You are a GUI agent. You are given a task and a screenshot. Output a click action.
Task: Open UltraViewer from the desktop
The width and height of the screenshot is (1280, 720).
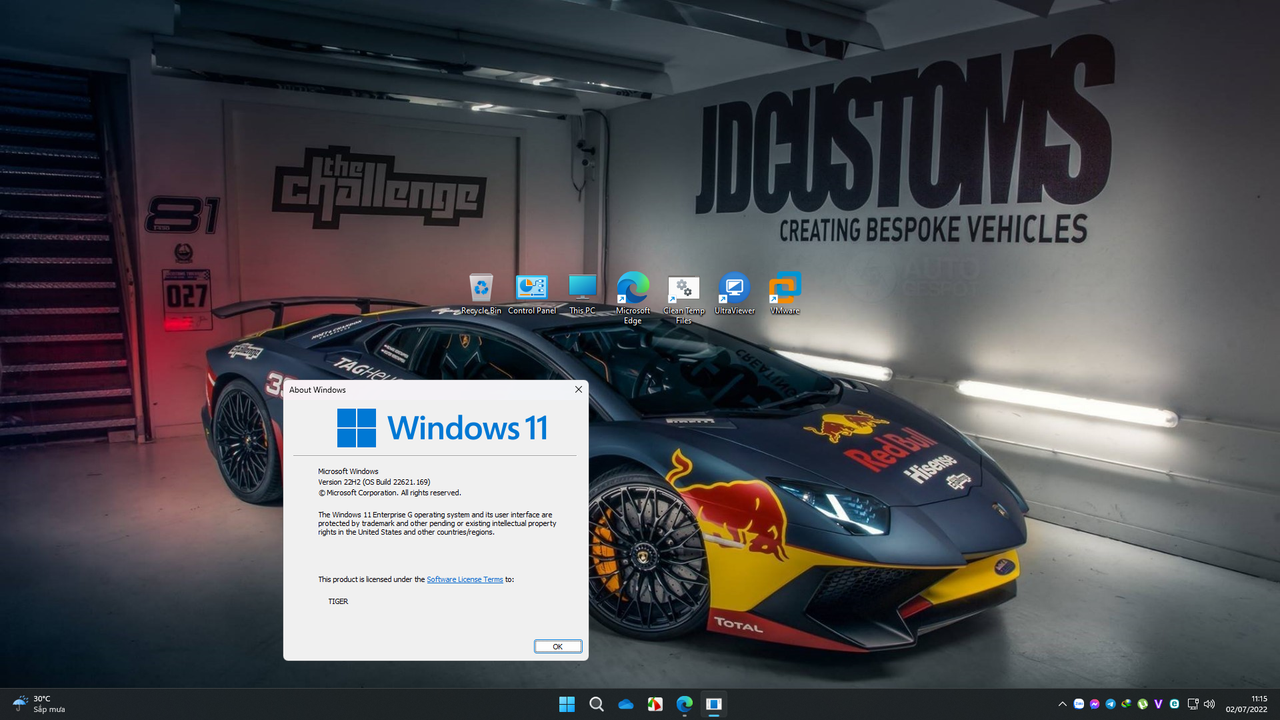point(734,290)
